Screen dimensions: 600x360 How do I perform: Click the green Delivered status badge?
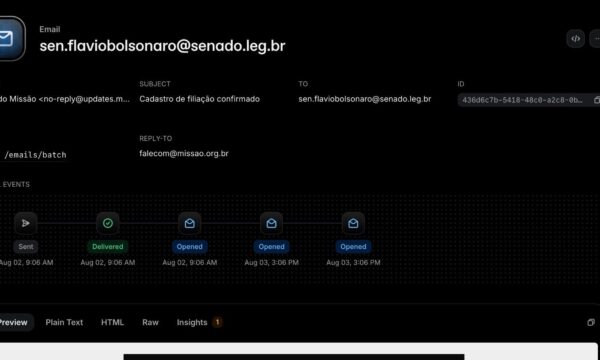[x=108, y=247]
